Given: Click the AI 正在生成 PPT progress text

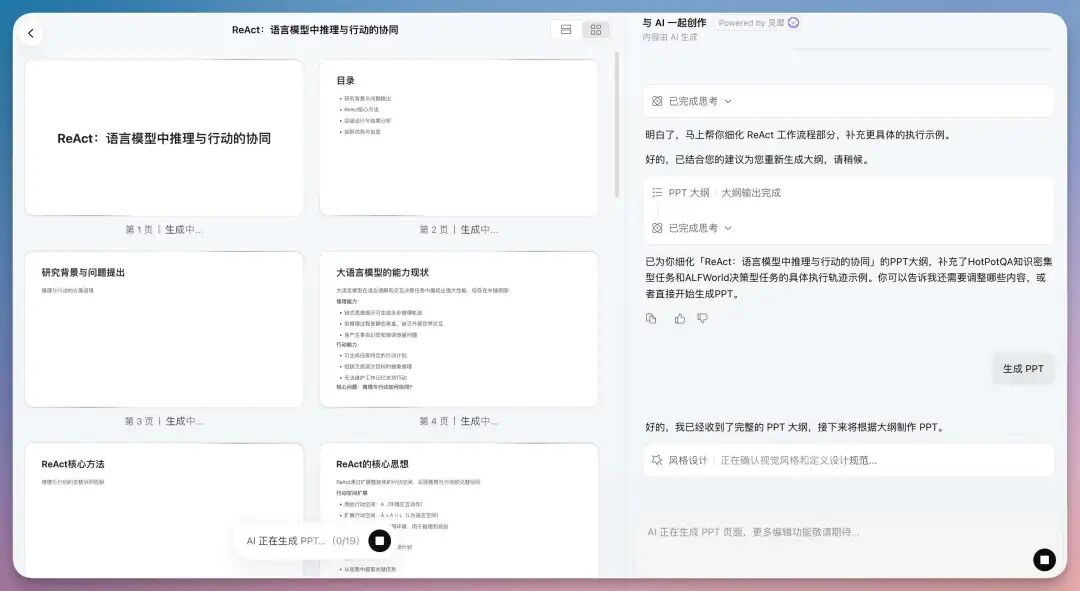Looking at the screenshot, I should tap(302, 541).
